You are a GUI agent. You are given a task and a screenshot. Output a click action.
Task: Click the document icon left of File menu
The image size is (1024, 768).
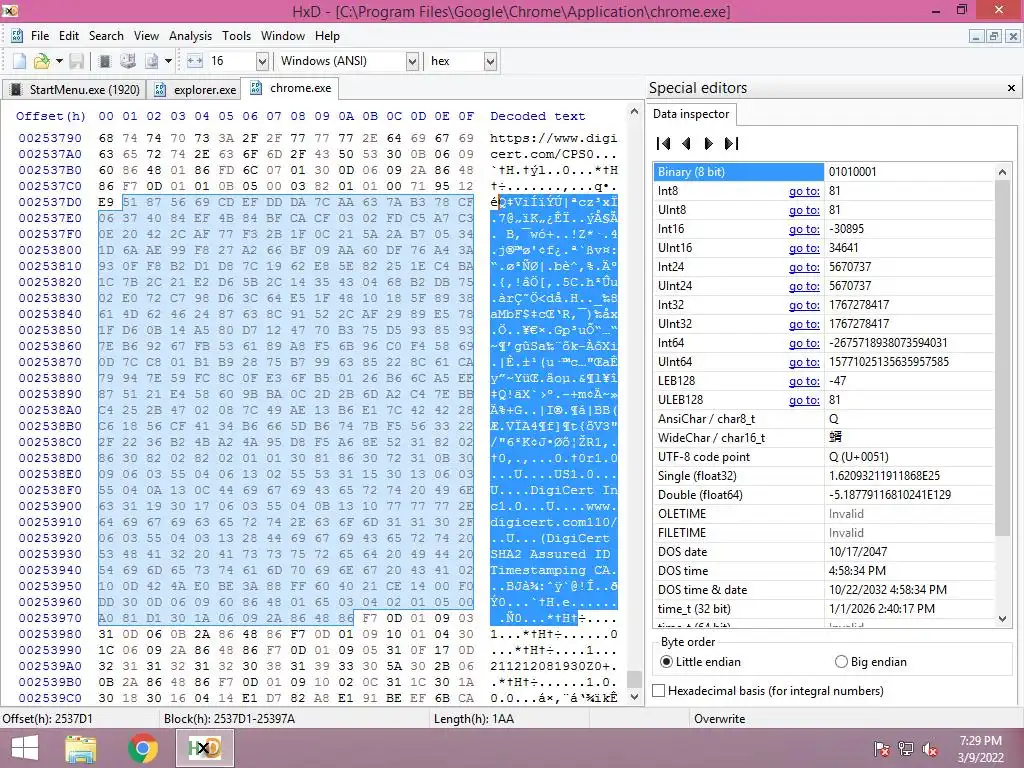[17, 36]
